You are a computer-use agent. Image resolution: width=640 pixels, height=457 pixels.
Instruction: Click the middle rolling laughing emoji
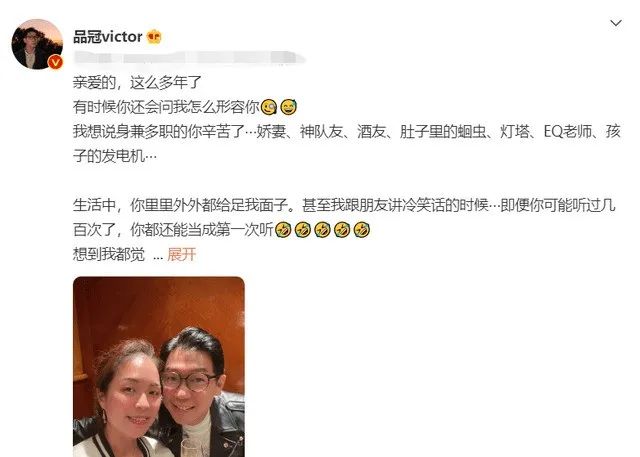[x=322, y=230]
